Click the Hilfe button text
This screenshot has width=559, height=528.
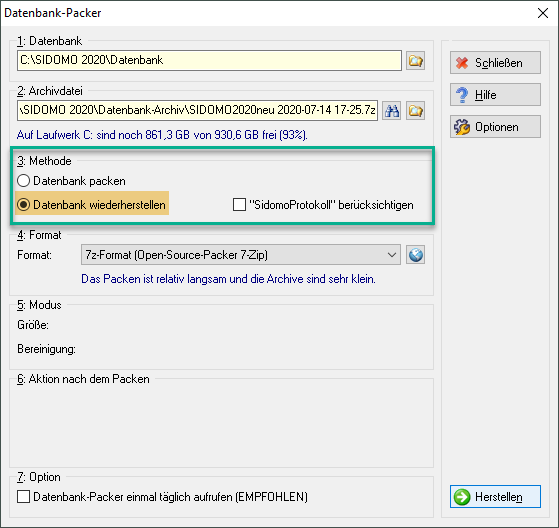click(485, 95)
